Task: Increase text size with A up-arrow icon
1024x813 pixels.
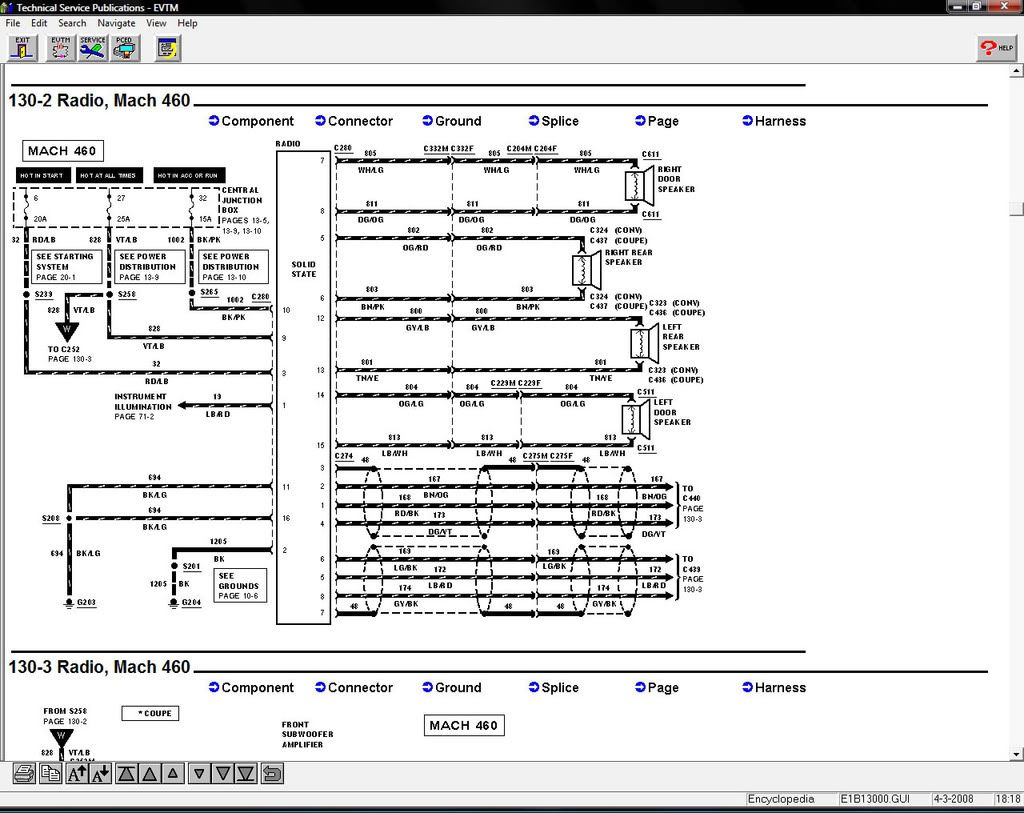Action: pyautogui.click(x=76, y=774)
